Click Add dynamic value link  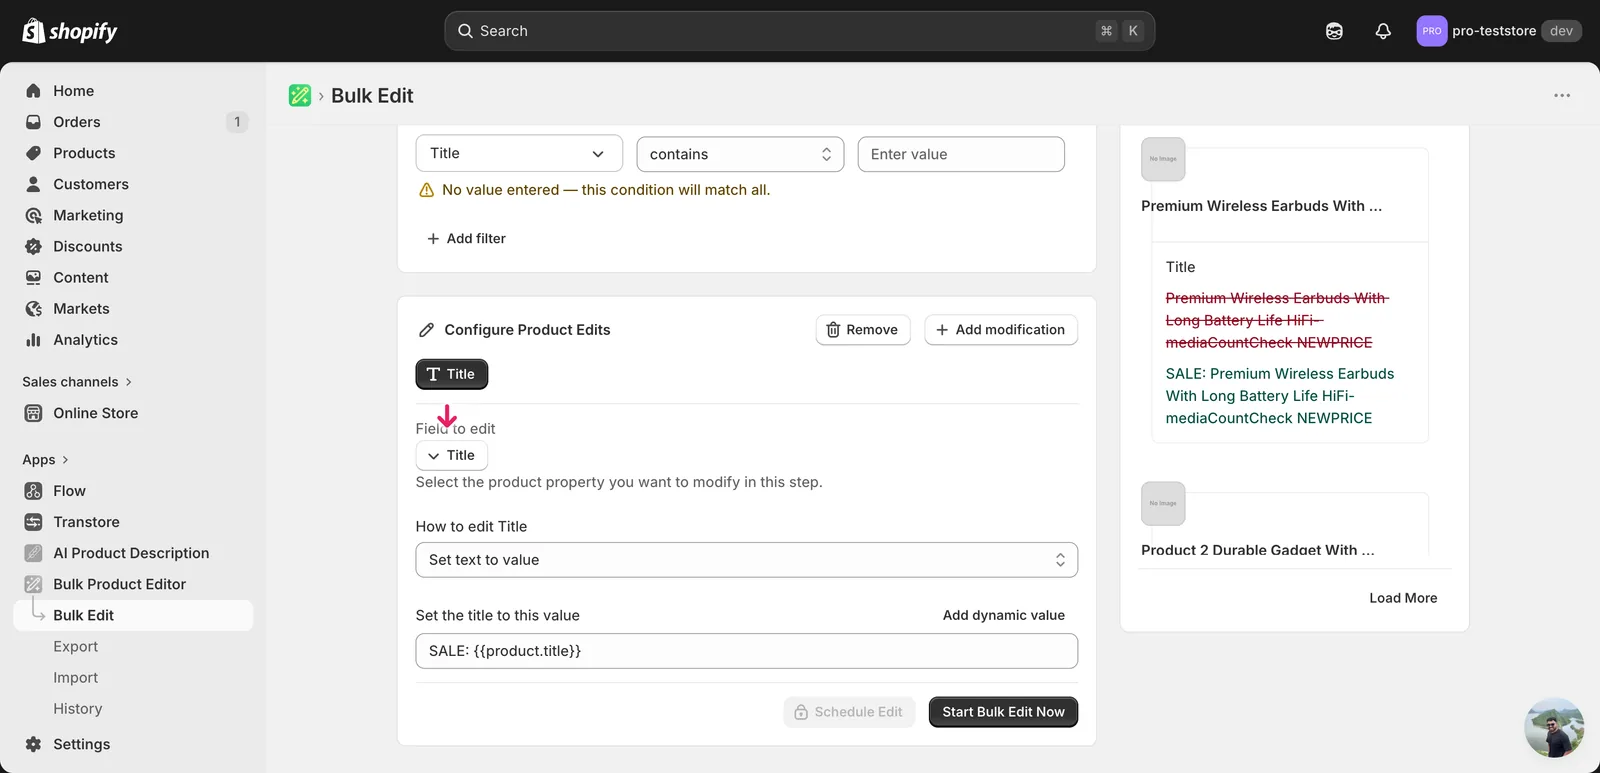pyautogui.click(x=1004, y=615)
